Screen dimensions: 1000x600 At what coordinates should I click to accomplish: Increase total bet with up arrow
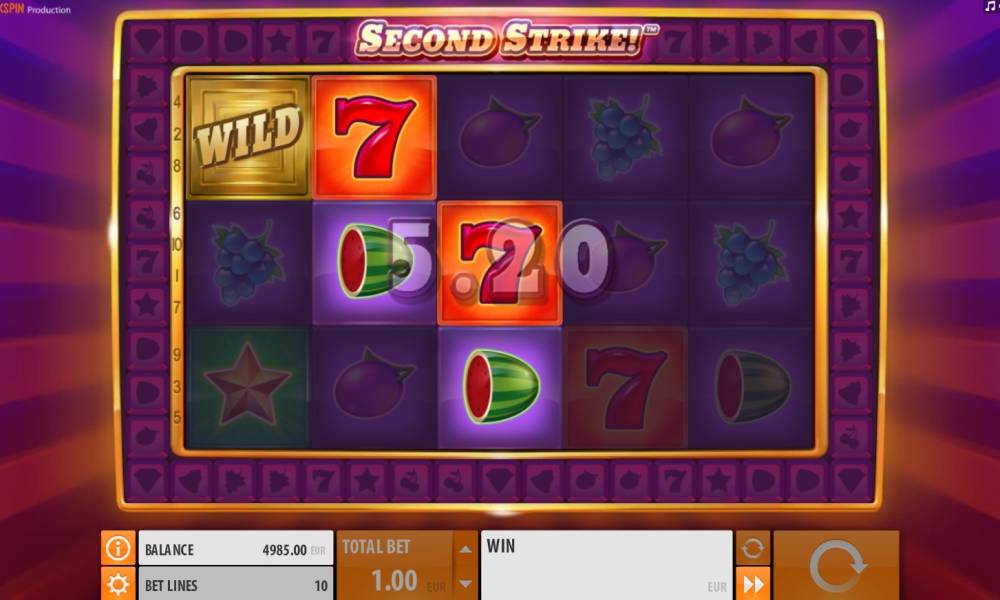tap(466, 549)
